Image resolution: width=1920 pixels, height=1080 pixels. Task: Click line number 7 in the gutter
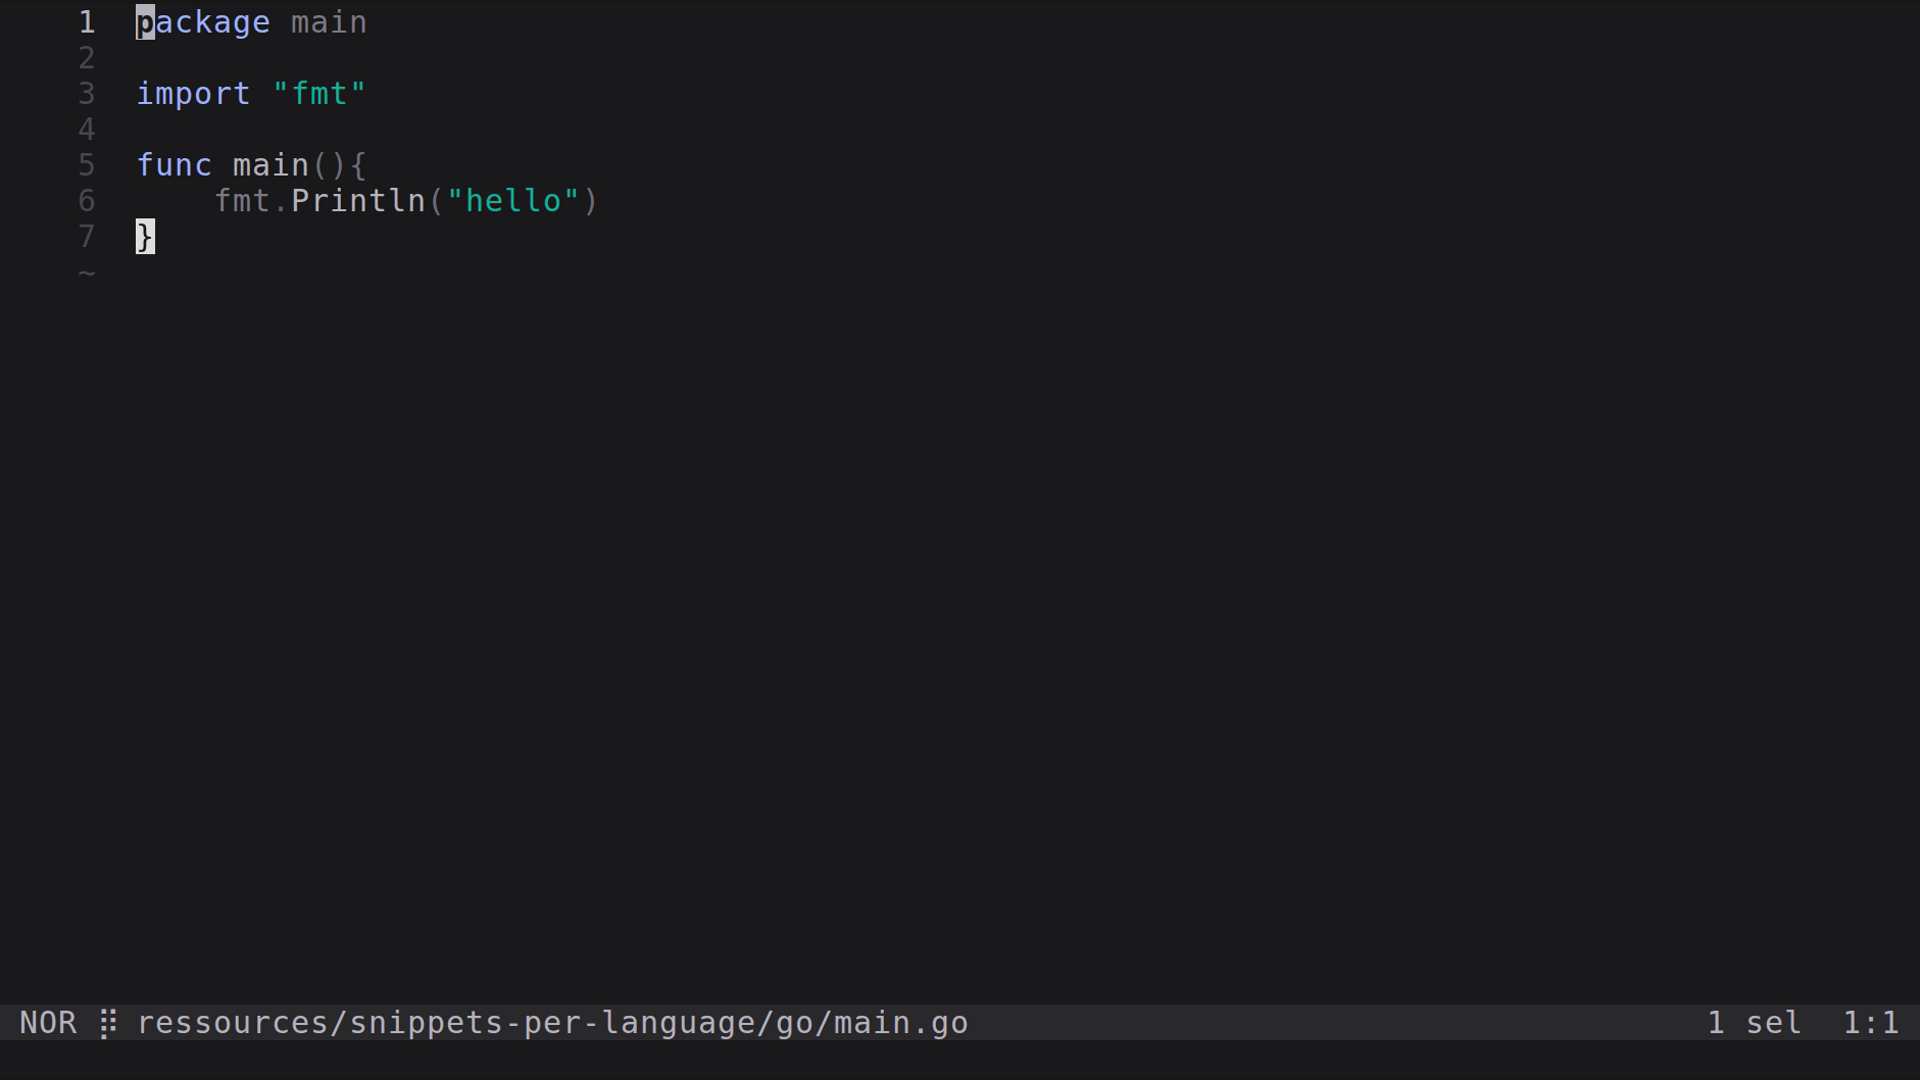tap(87, 237)
